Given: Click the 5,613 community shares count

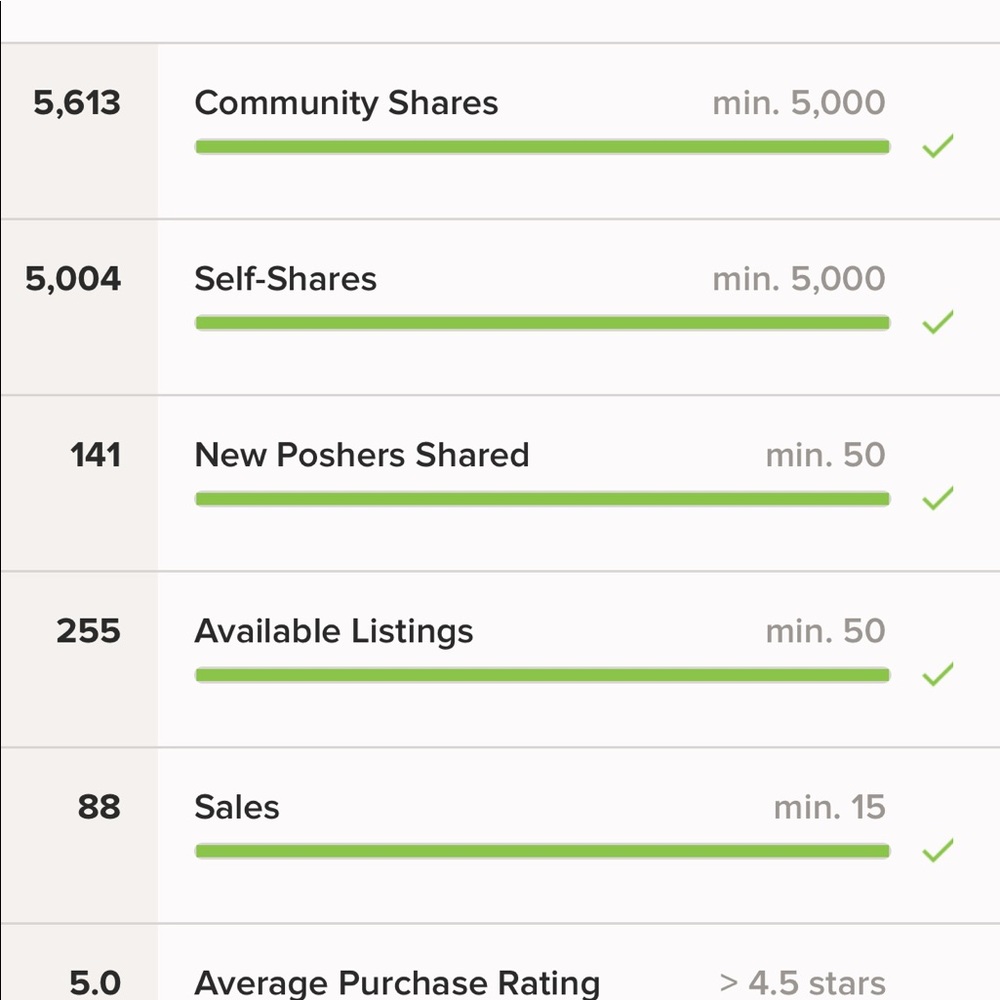Looking at the screenshot, I should tap(77, 103).
